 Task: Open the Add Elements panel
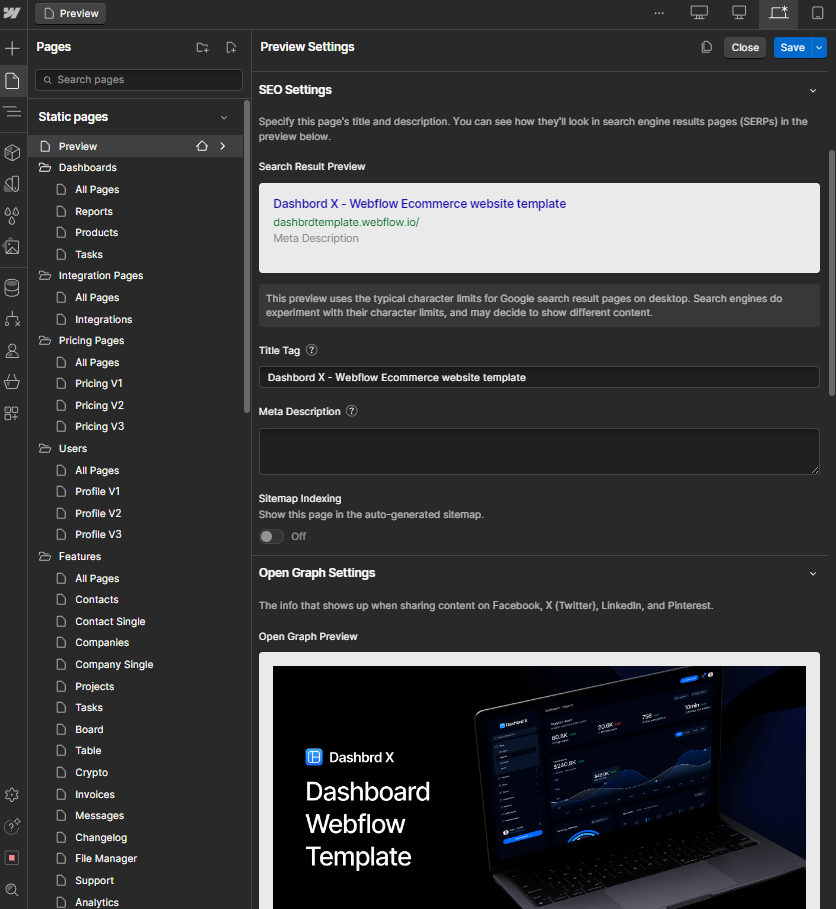click(x=13, y=48)
